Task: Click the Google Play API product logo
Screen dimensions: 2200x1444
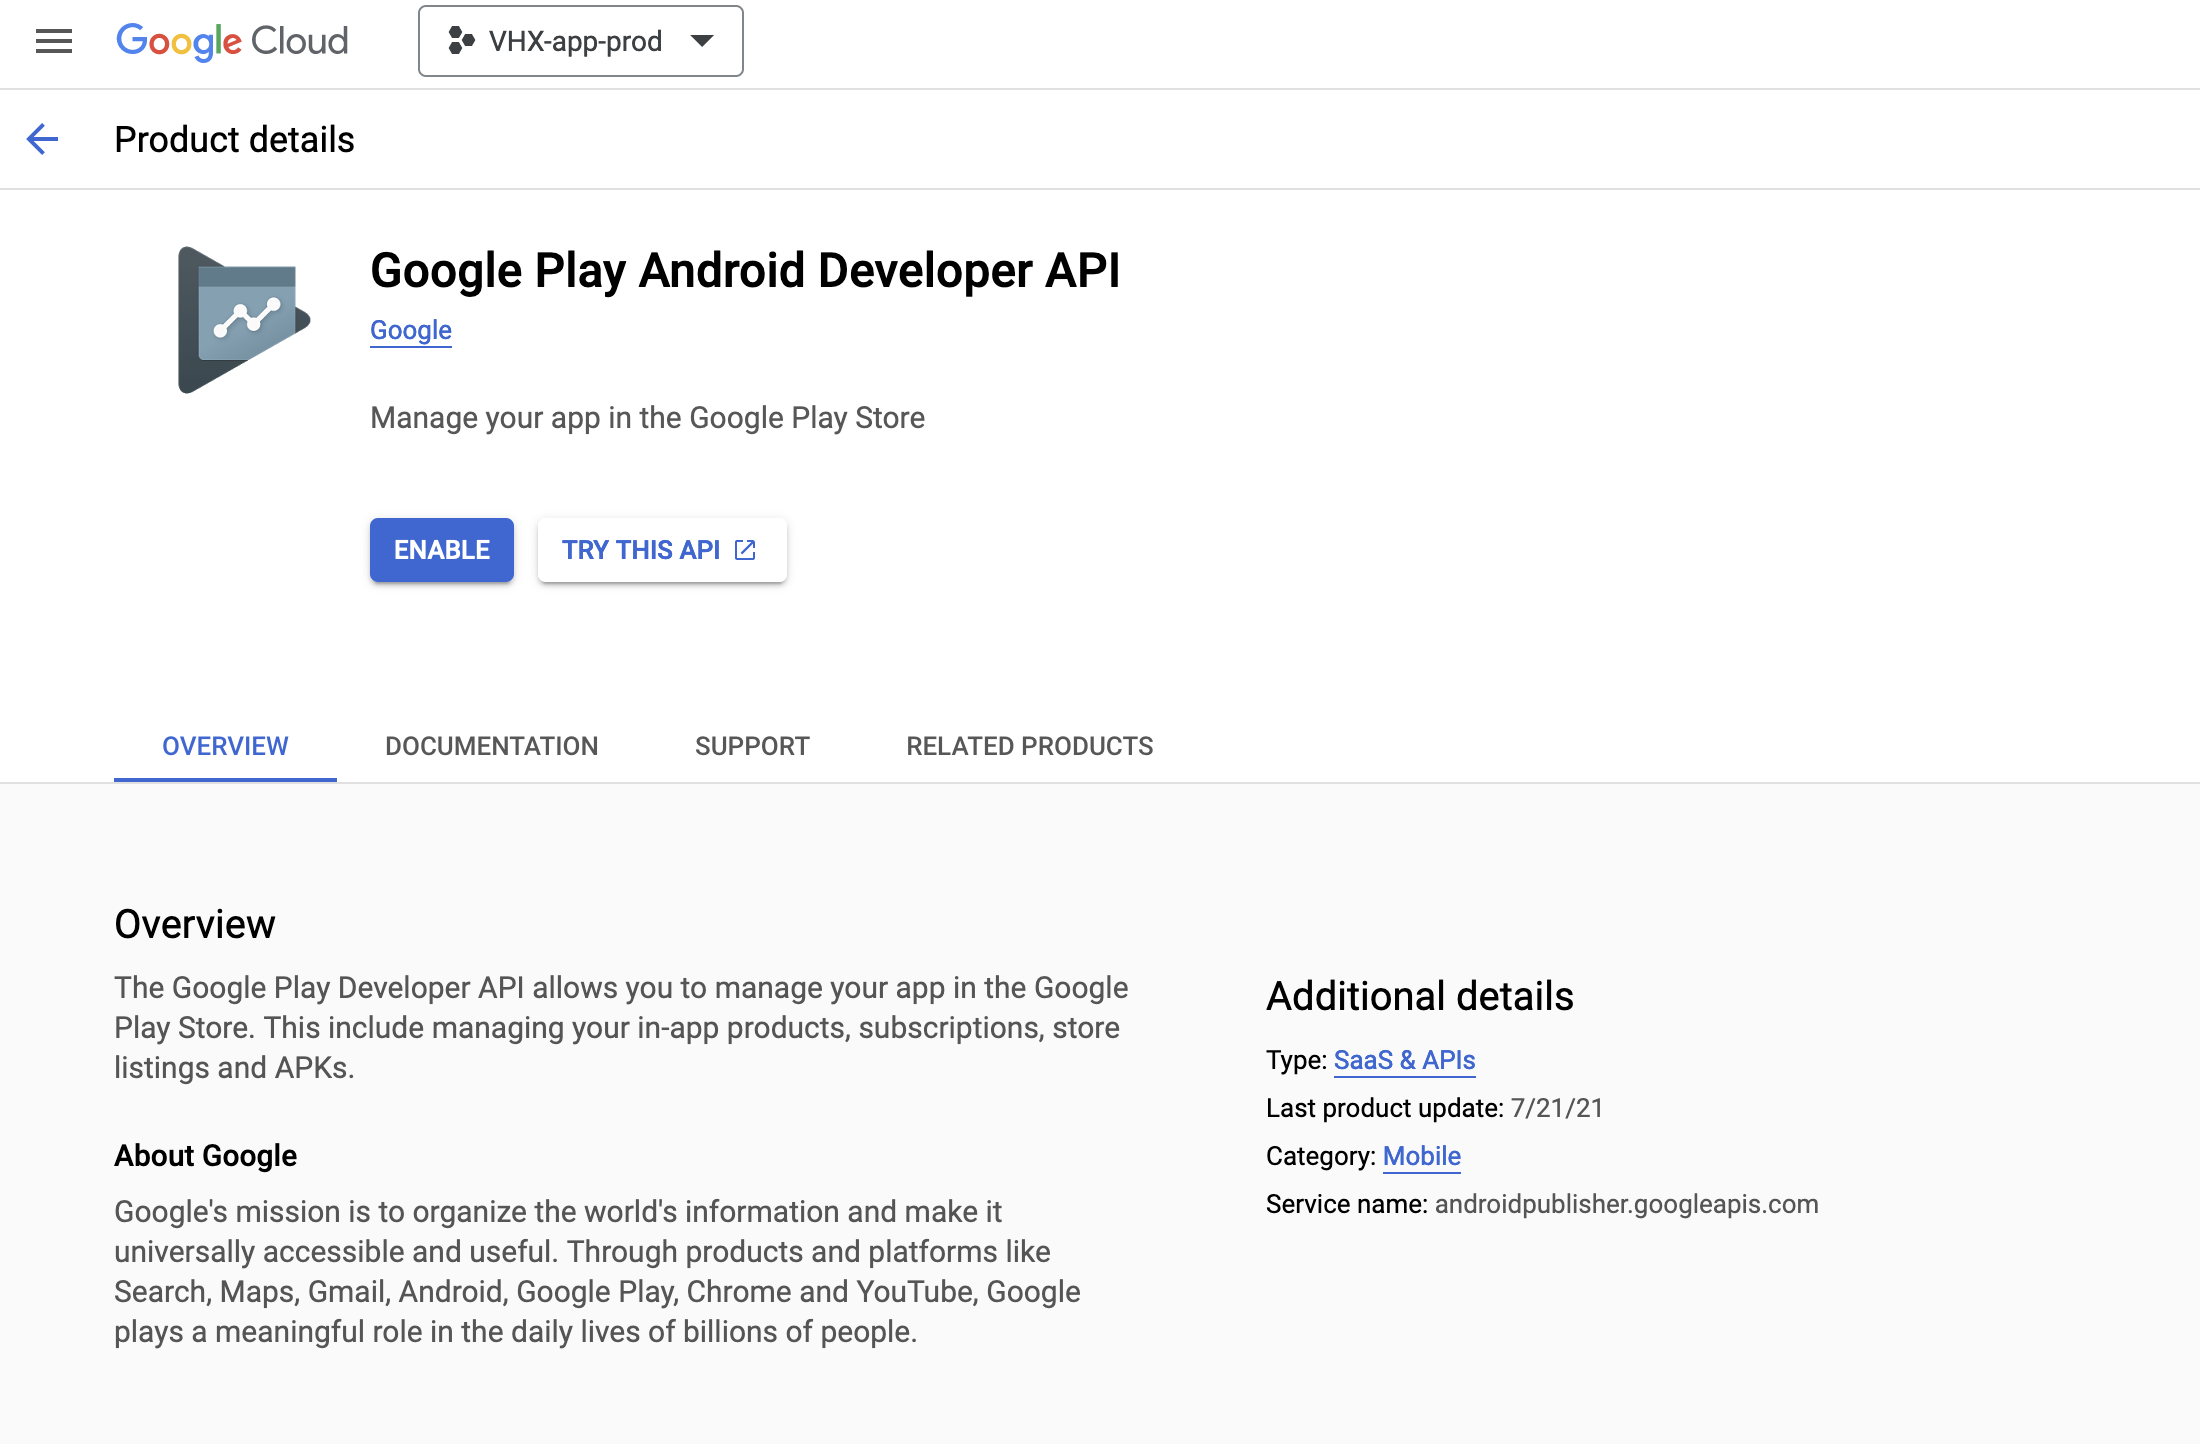Action: 244,320
